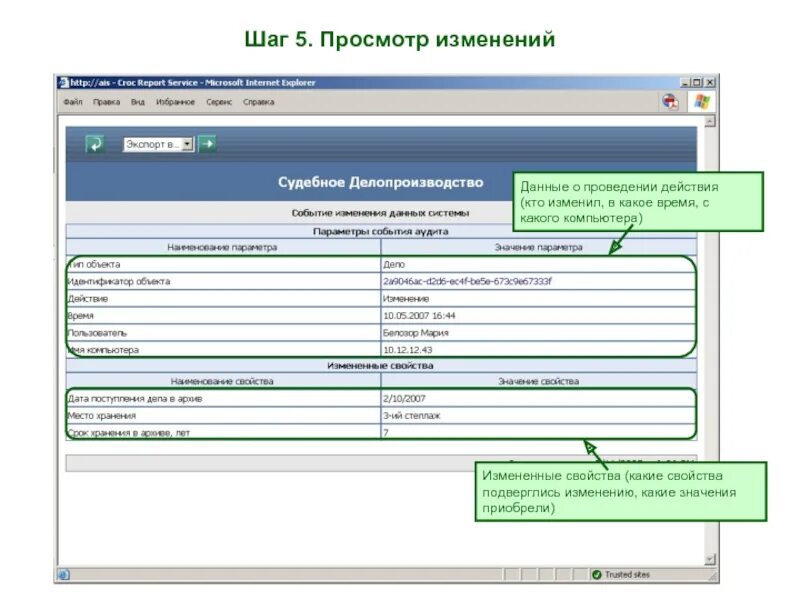
Task: Click the 'Параметры события аудита' section header
Action: [381, 231]
